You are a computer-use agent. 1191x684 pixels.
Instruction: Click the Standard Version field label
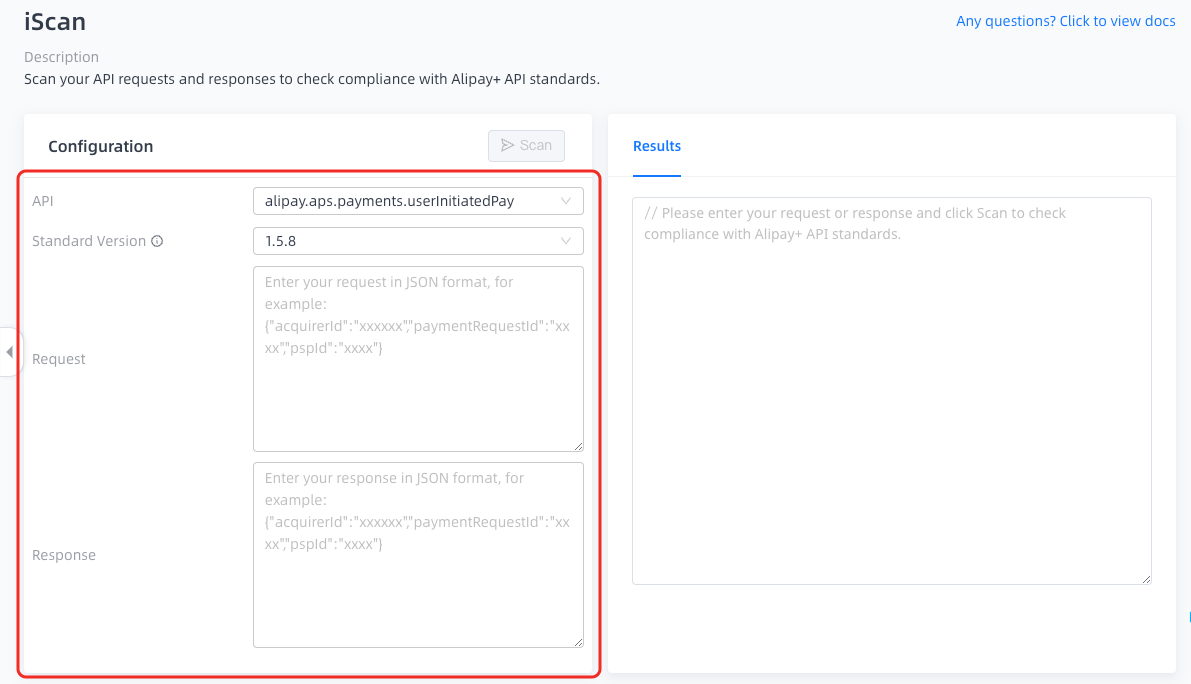tap(89, 241)
